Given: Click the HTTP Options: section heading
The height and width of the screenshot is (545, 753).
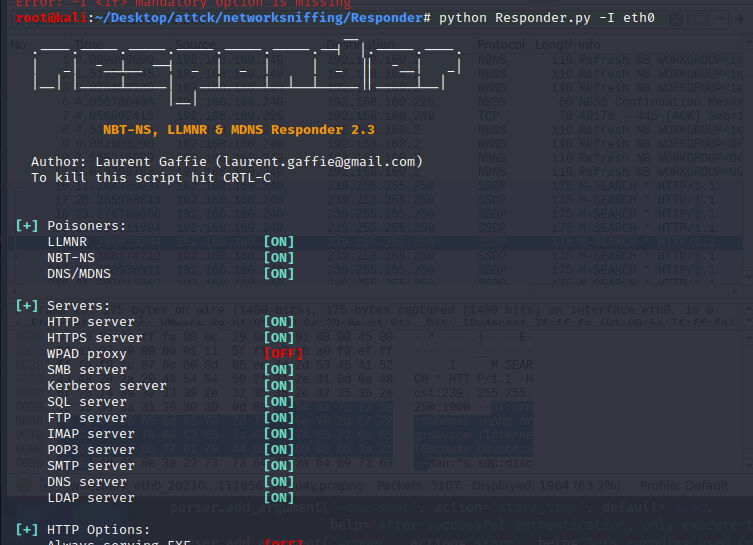Looking at the screenshot, I should point(98,530).
